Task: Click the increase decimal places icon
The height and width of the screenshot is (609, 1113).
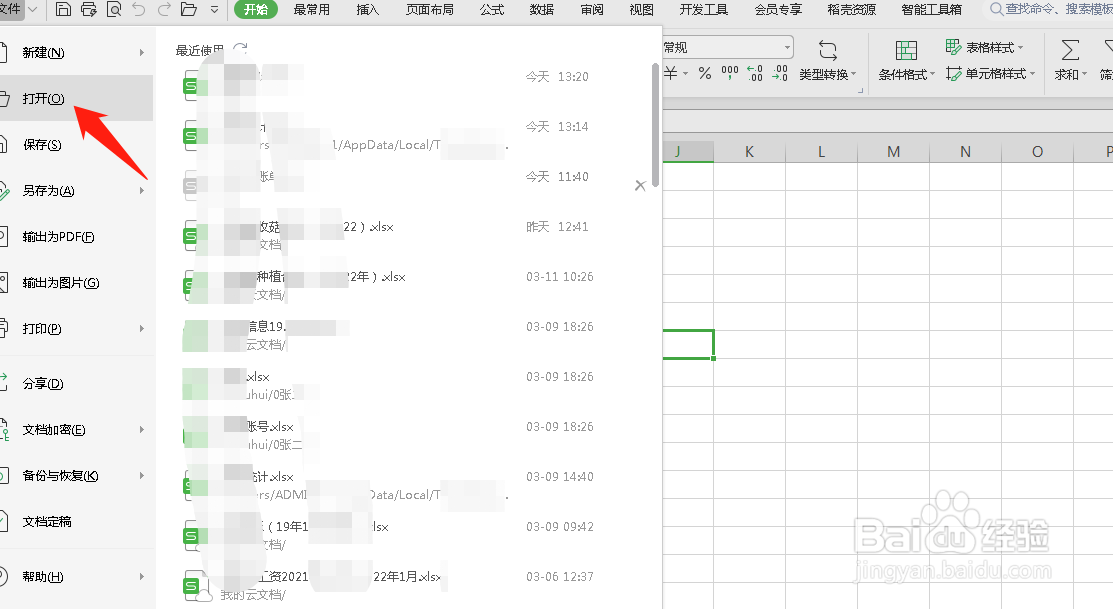Action: (754, 73)
